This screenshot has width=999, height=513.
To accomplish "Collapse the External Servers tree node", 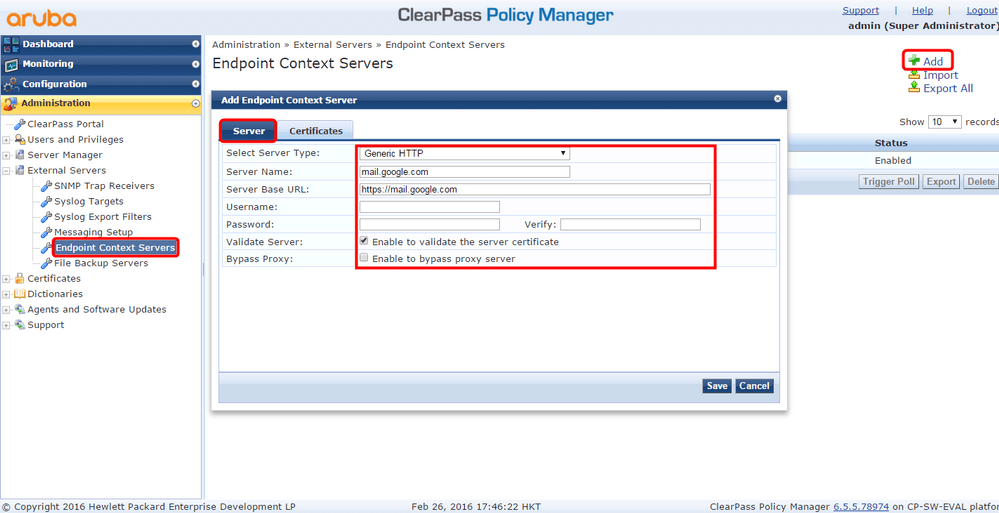I will (x=6, y=170).
